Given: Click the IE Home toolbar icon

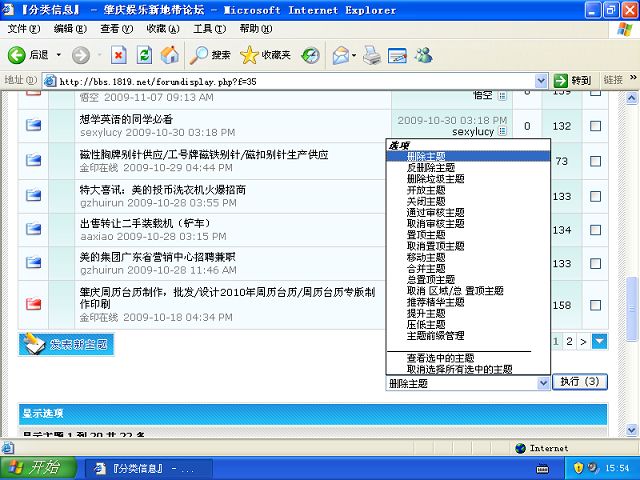Looking at the screenshot, I should 170,55.
